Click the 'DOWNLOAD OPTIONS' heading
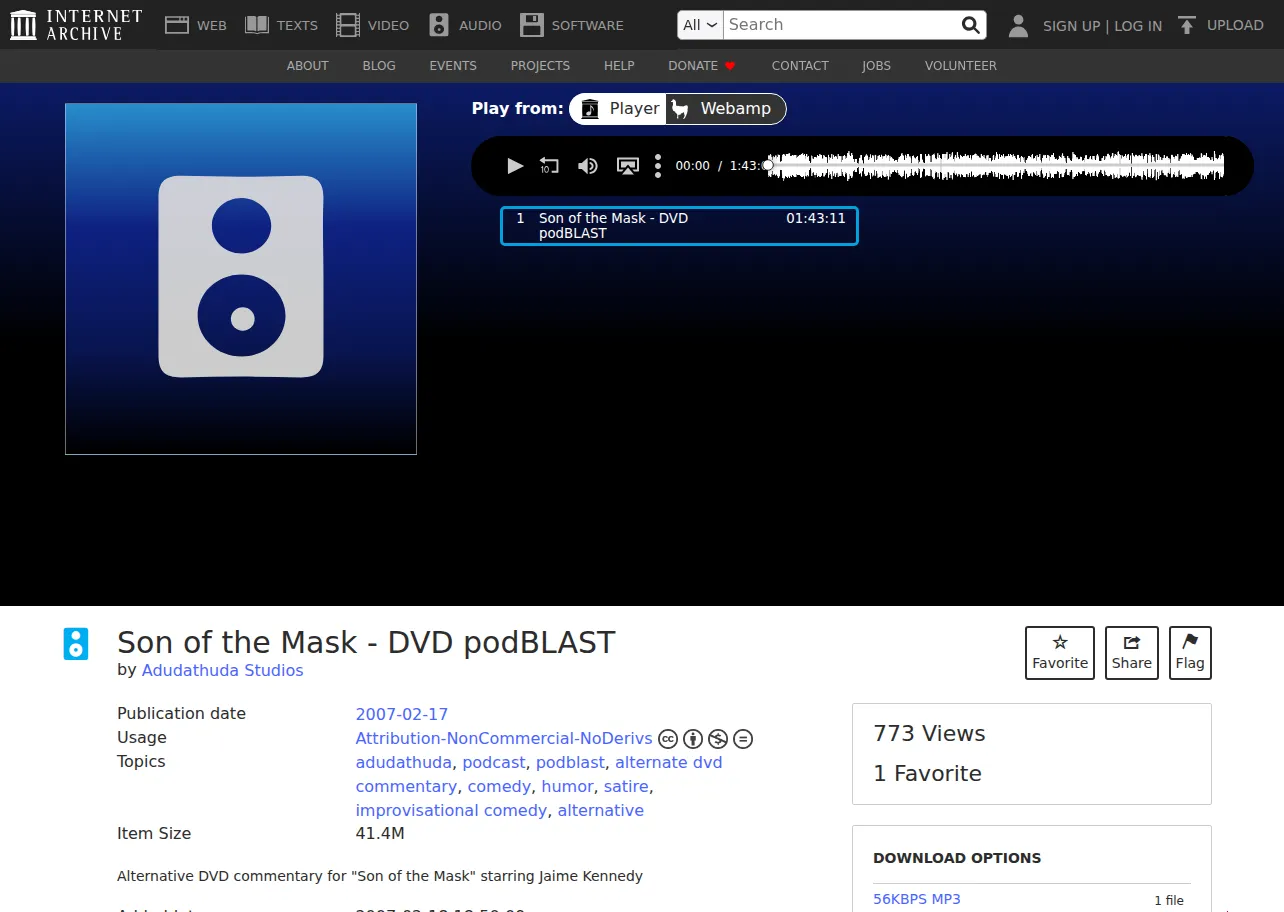Viewport: 1284px width, 912px height. point(957,858)
